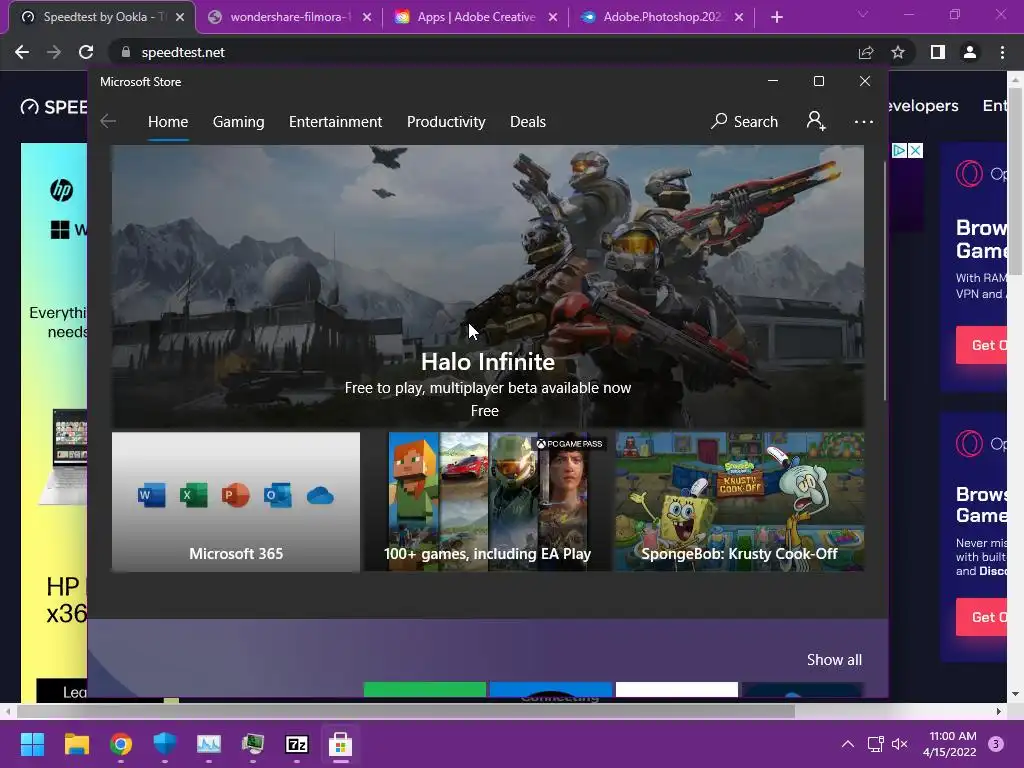Open the Halo Infinite featured banner

click(x=487, y=286)
